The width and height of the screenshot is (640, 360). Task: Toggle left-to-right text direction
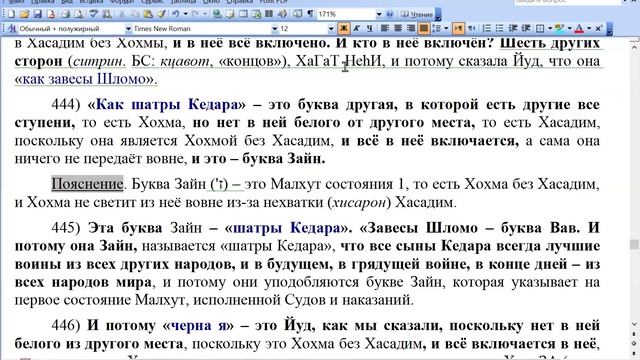[x=458, y=28]
